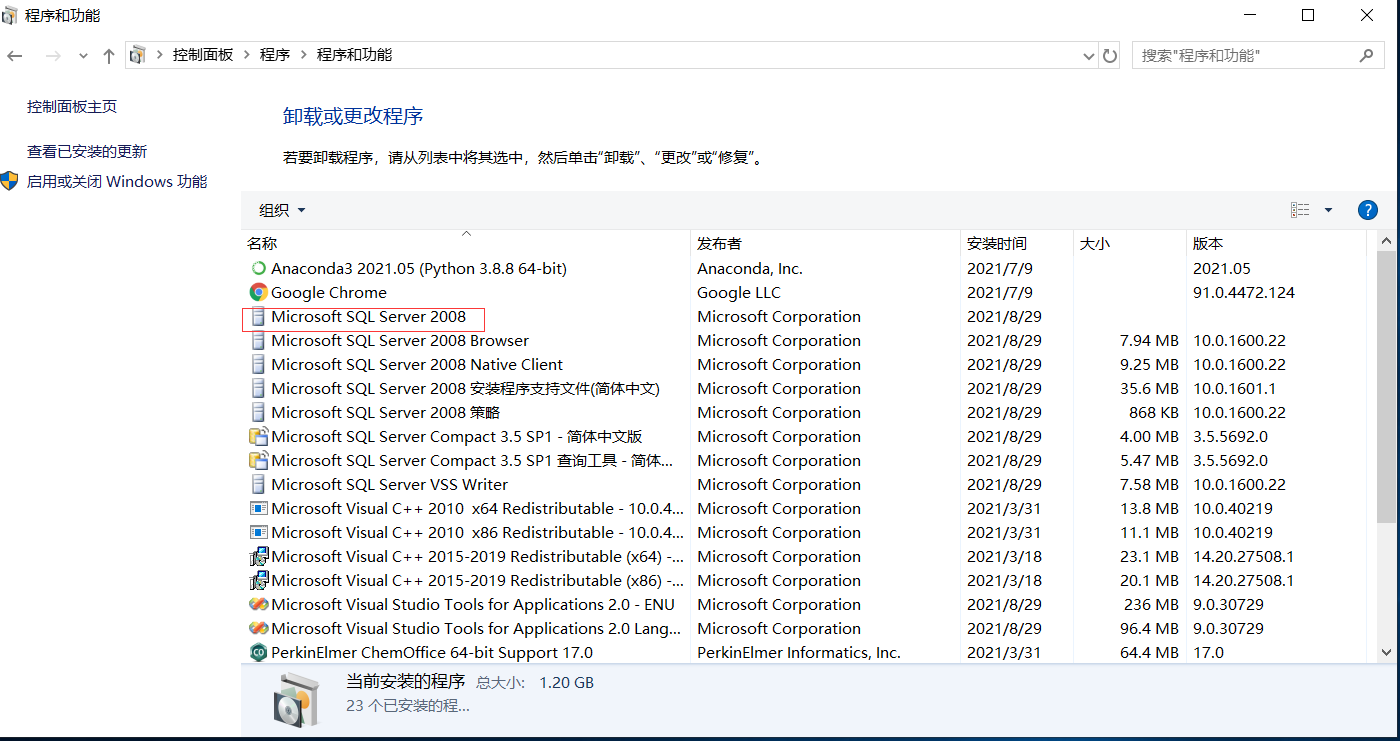Sort list by 安装时间 column header
Screen dimensions: 1400x741
(996, 243)
